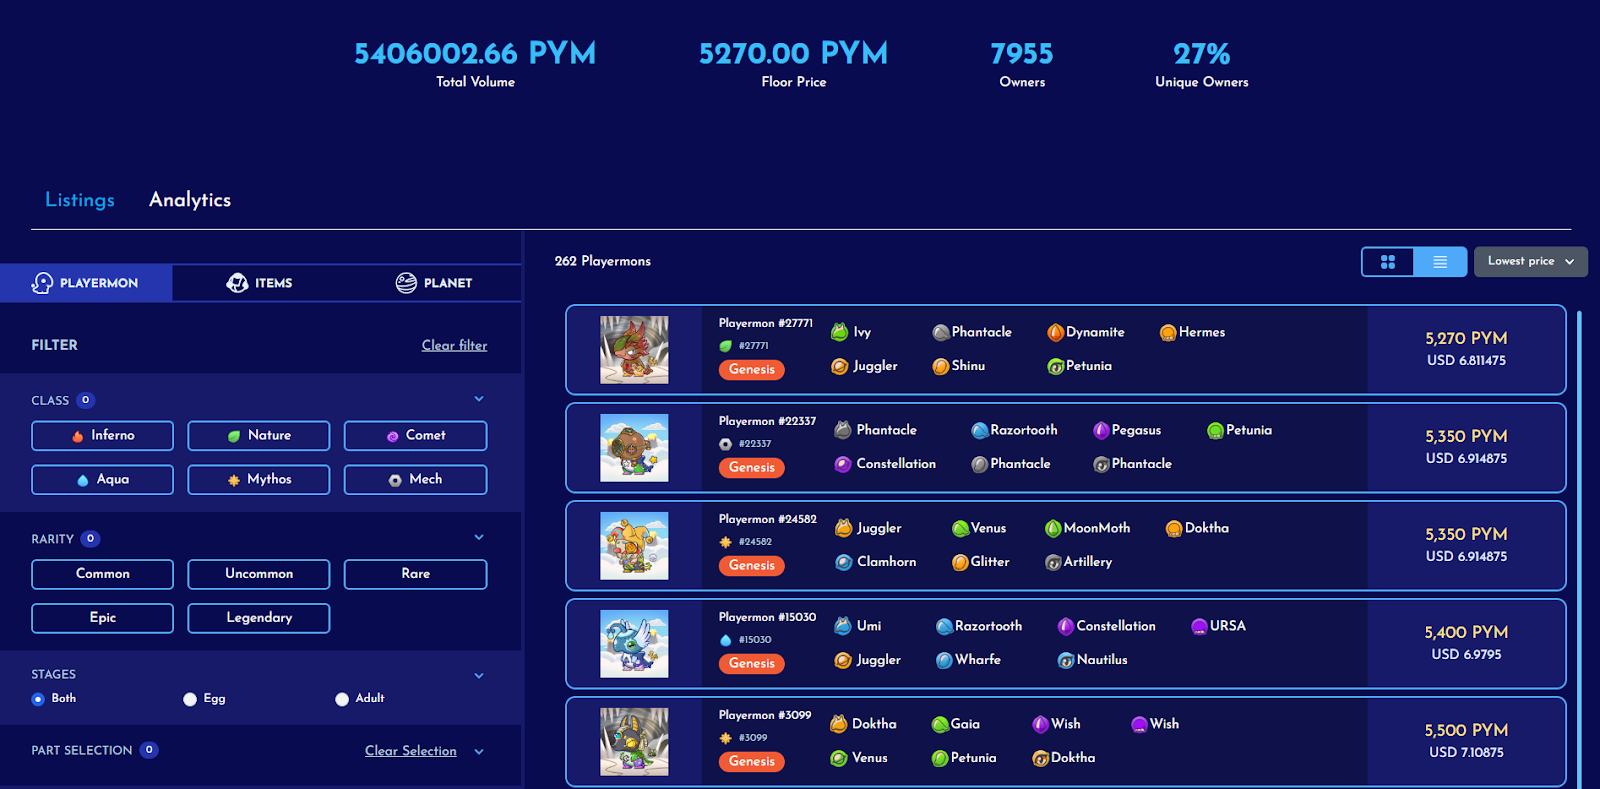
Task: Click the Aqua water drop class filter
Action: 102,480
